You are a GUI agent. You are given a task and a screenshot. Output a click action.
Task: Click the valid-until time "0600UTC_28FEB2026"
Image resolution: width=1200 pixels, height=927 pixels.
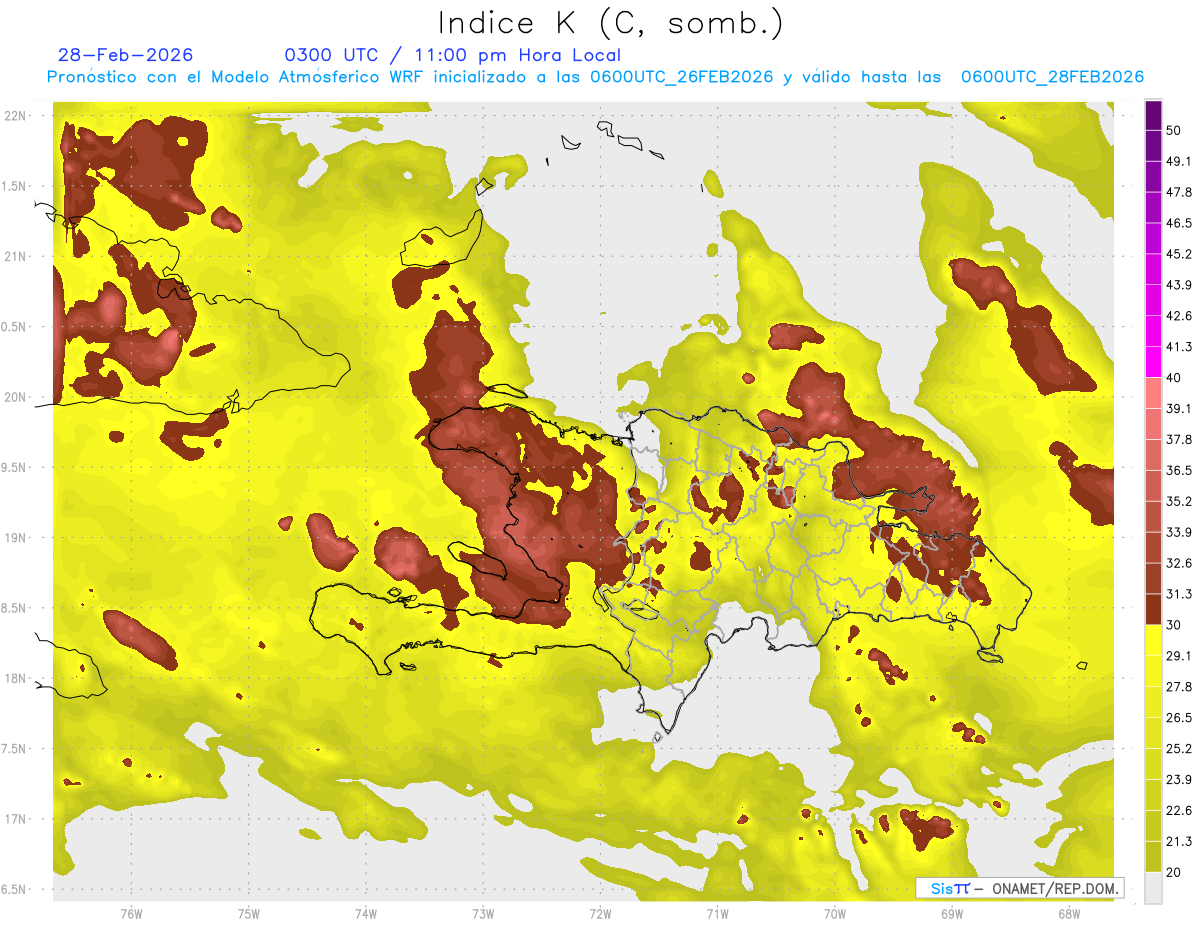click(x=1052, y=77)
